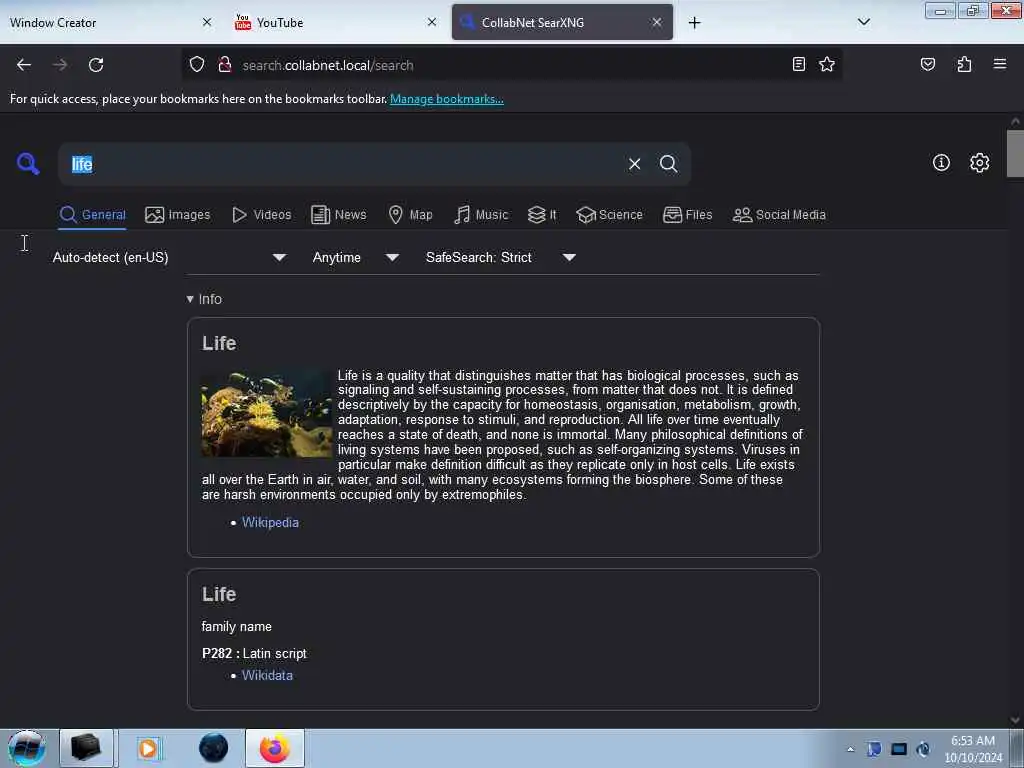Switch to Social Media category
1024x768 pixels.
779,215
